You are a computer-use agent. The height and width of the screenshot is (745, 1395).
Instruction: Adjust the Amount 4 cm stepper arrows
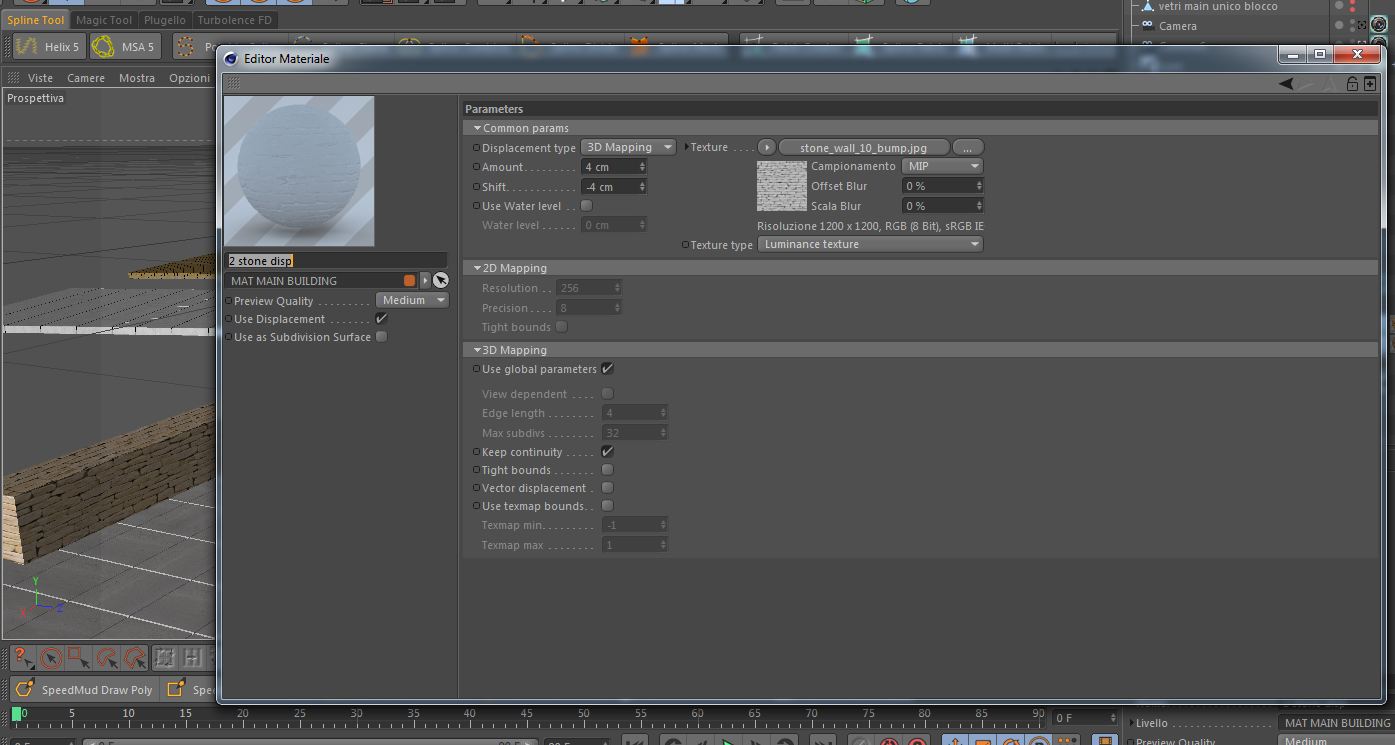tap(642, 167)
